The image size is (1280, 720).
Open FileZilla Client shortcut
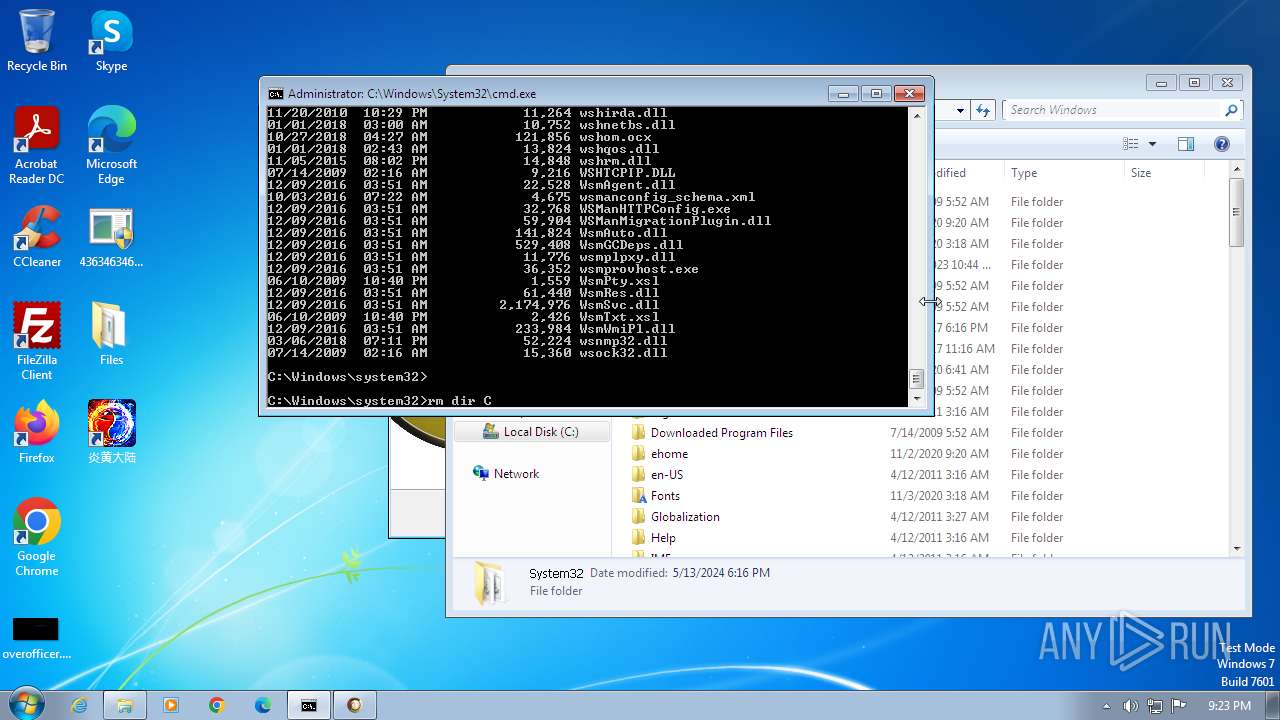(x=37, y=342)
